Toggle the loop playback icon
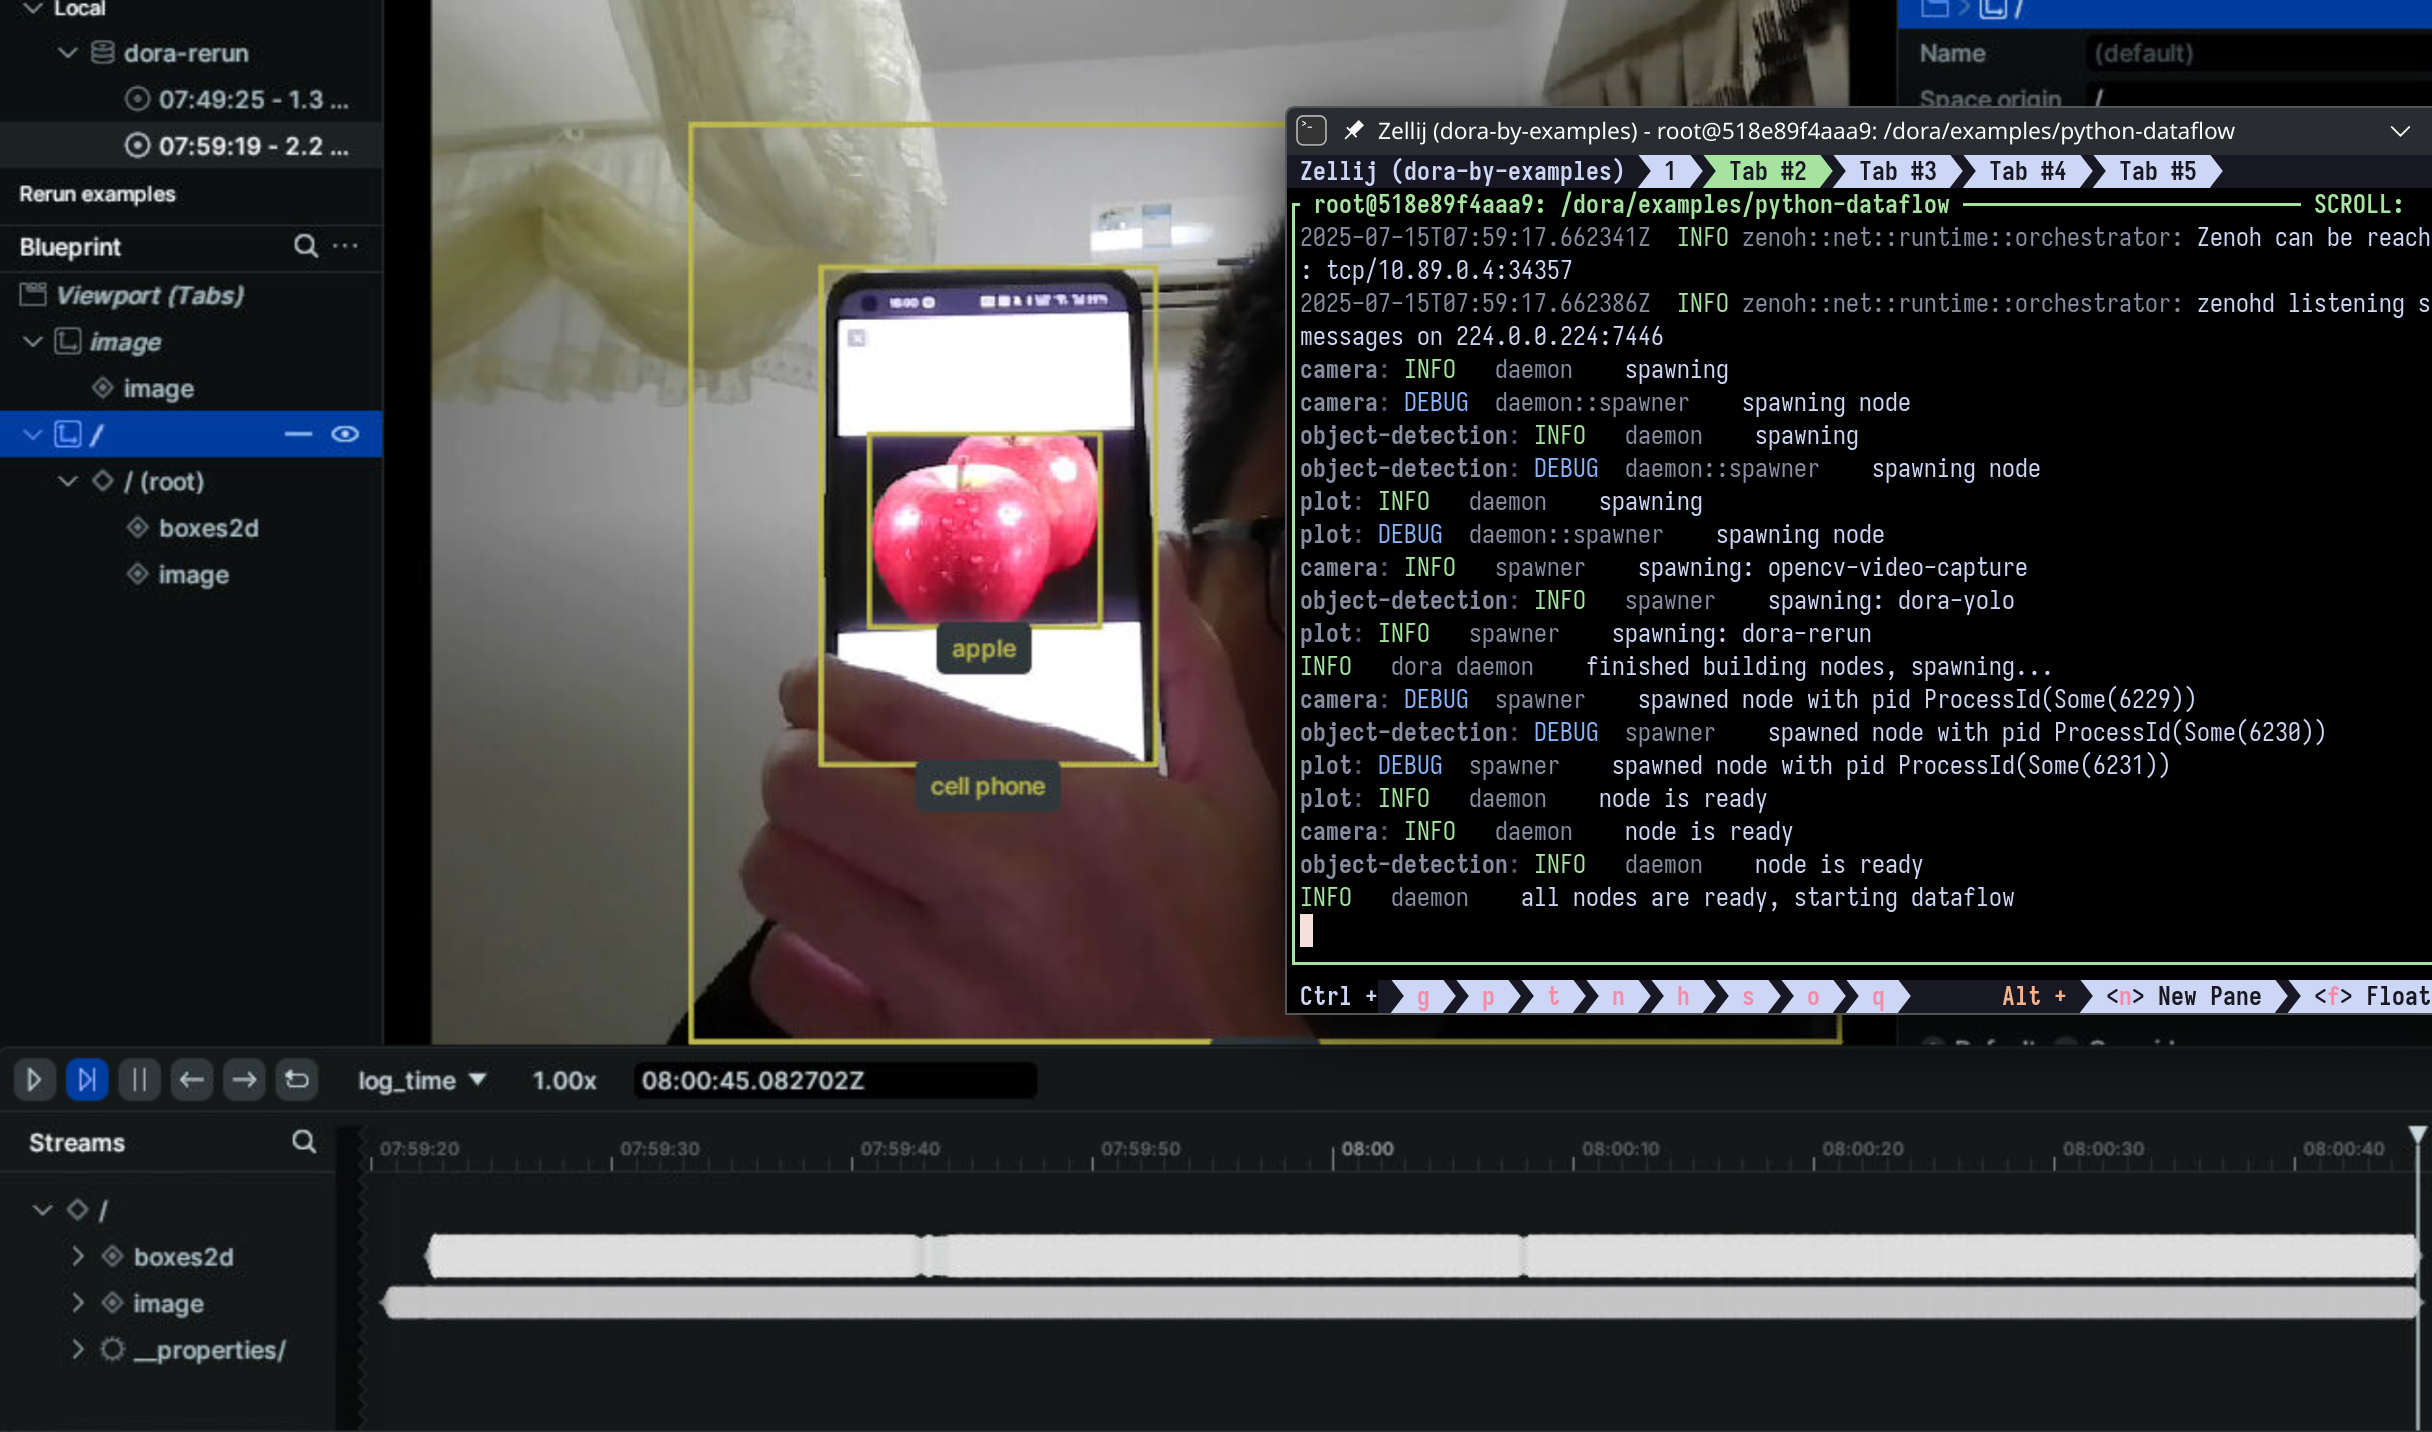This screenshot has height=1432, width=2432. pos(297,1080)
